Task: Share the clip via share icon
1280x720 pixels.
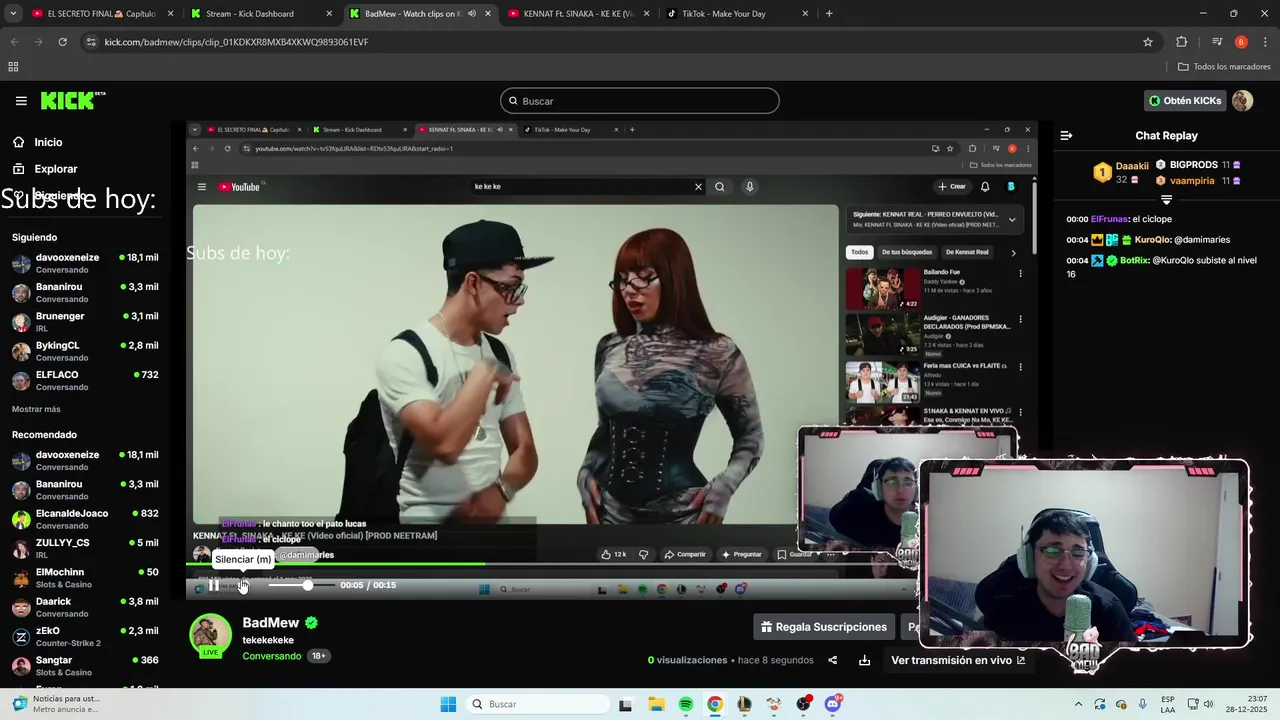Action: click(833, 660)
